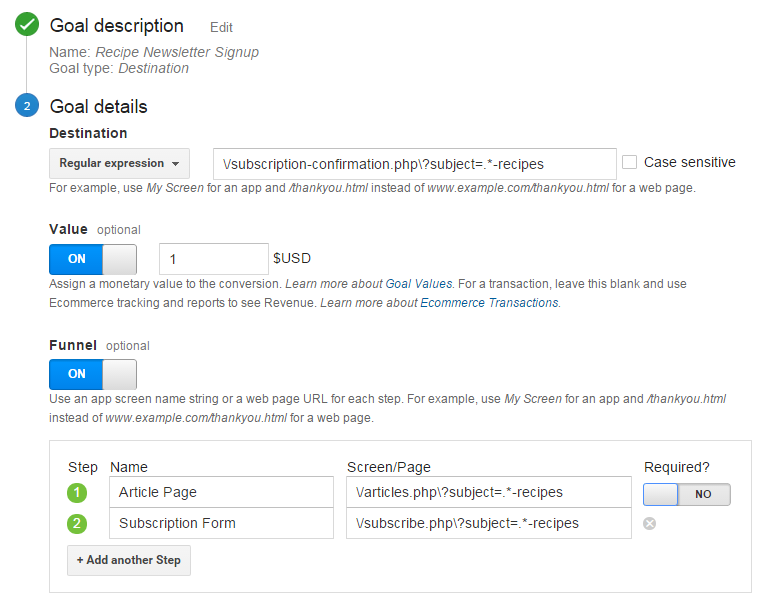The image size is (772, 616).
Task: Edit the Goal description section
Action: click(221, 28)
